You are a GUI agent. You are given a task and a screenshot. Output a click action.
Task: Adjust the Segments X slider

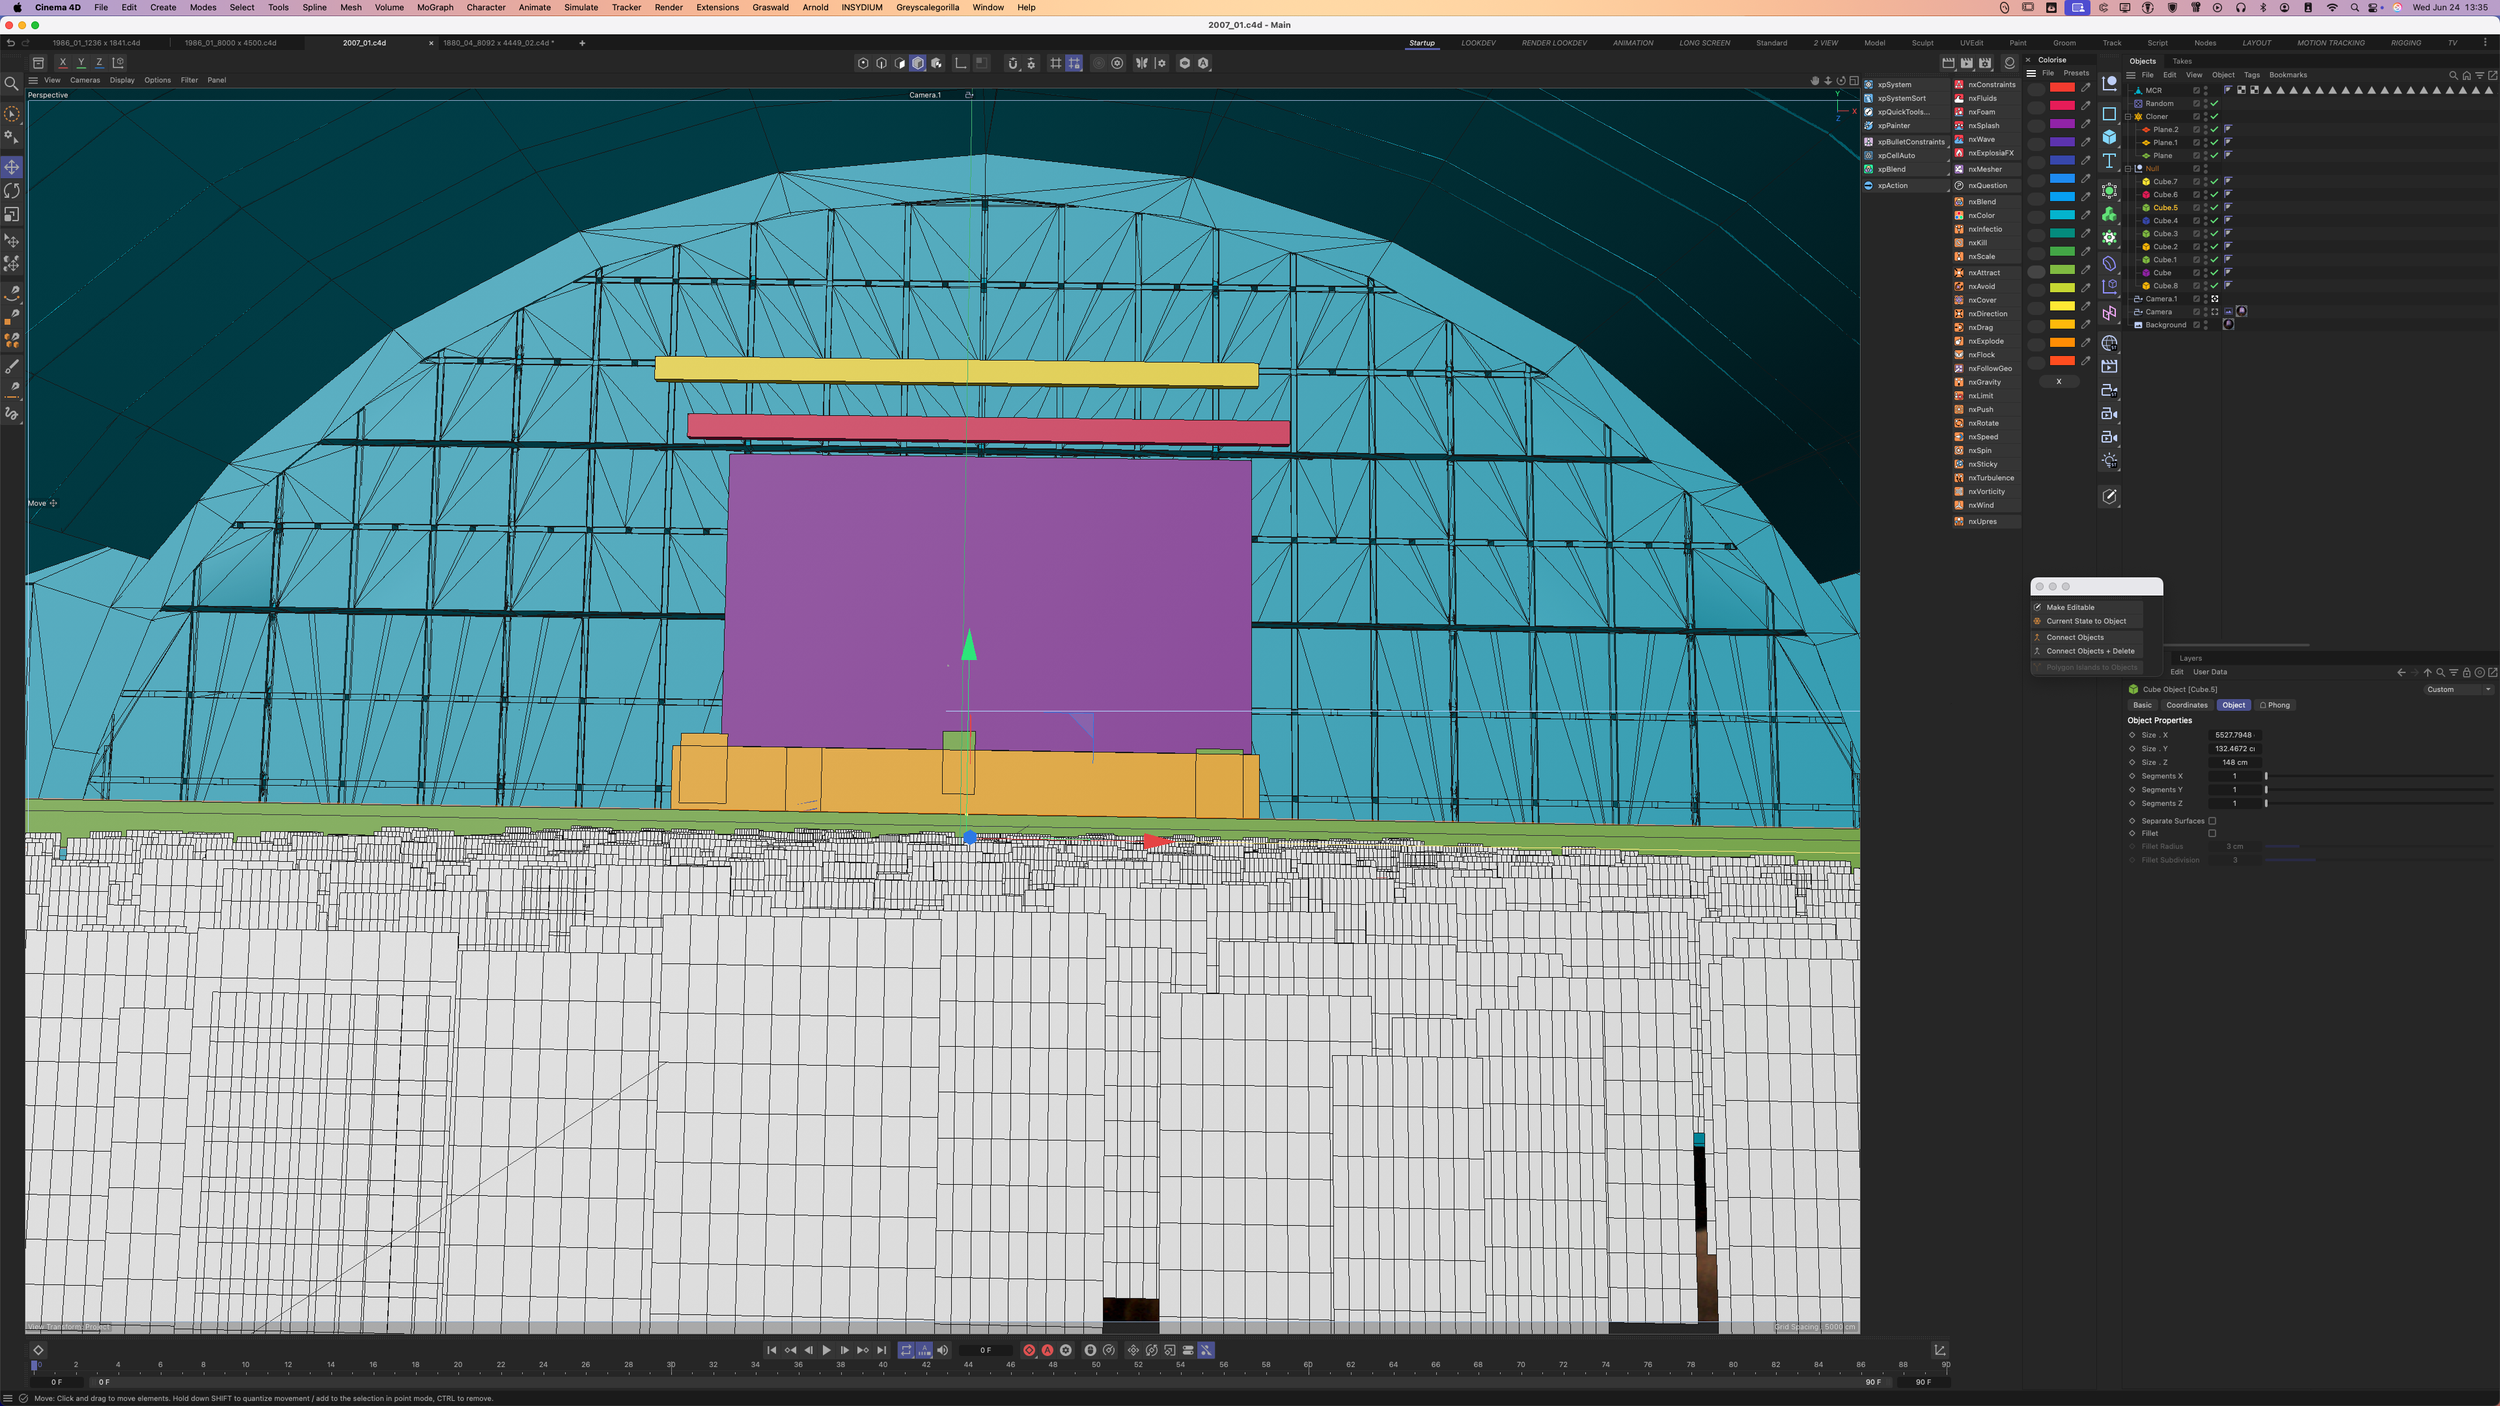pos(2380,776)
